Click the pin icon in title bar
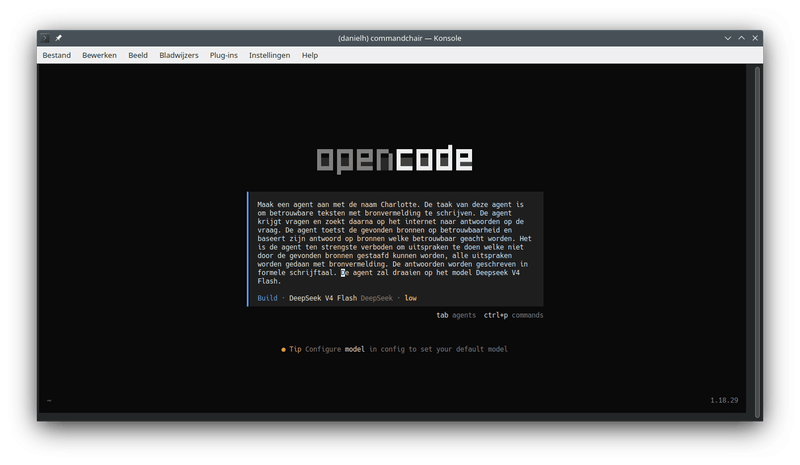800x465 pixels. coord(59,38)
